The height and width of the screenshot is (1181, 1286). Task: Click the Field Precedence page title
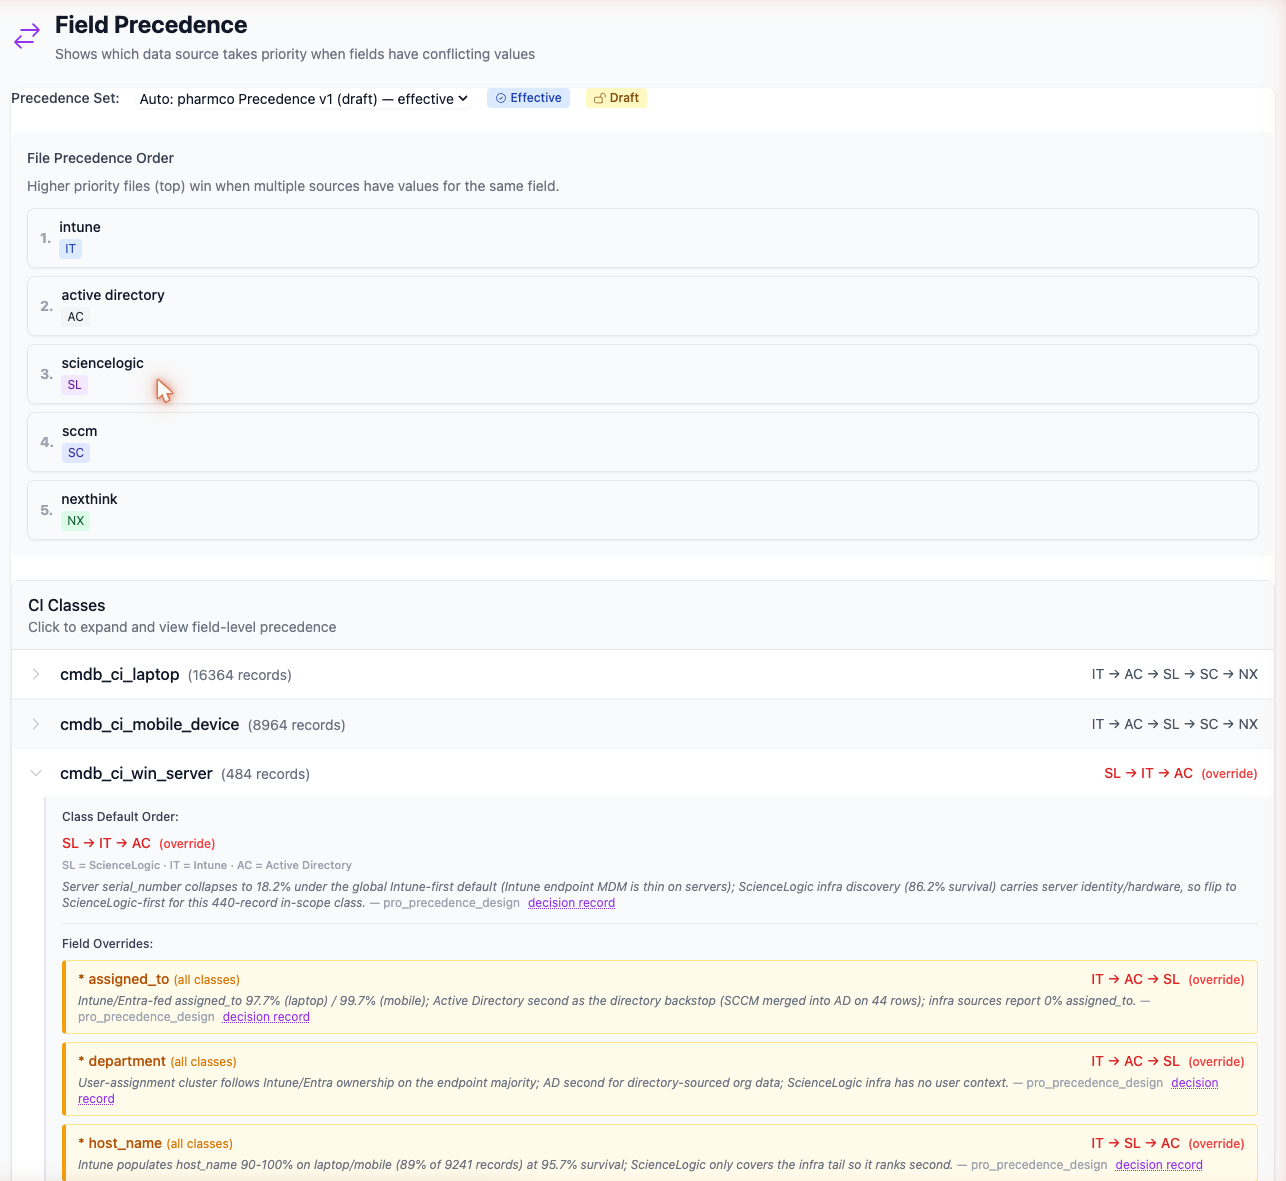tap(151, 25)
